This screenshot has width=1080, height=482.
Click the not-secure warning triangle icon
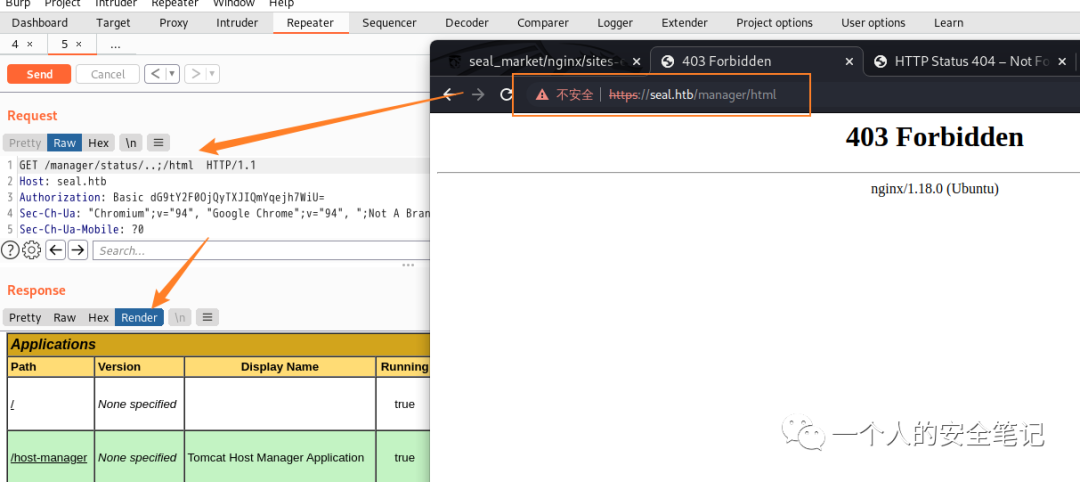point(542,94)
